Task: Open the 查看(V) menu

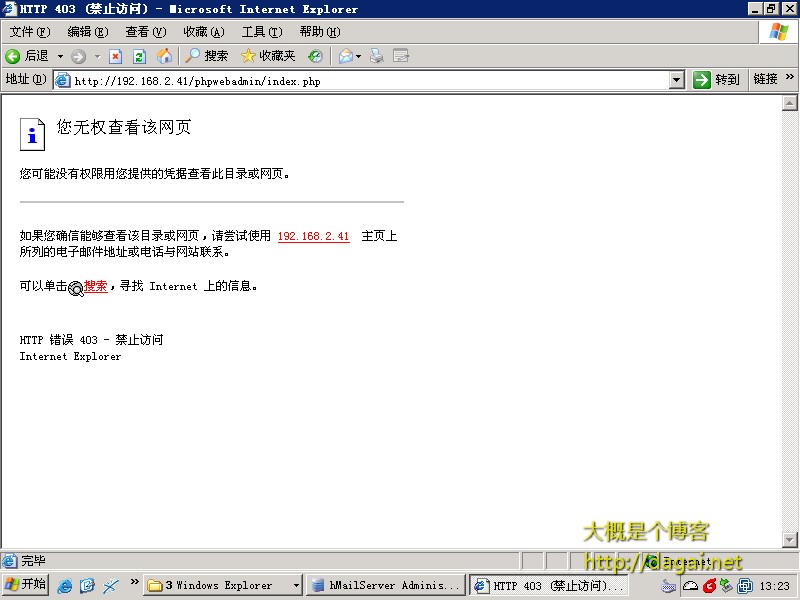Action: 146,32
